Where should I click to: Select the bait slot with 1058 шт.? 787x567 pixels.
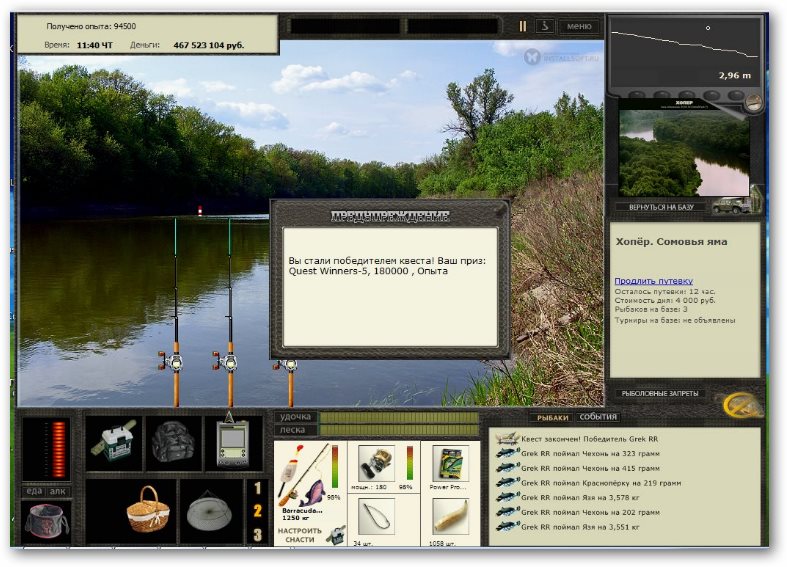[450, 517]
